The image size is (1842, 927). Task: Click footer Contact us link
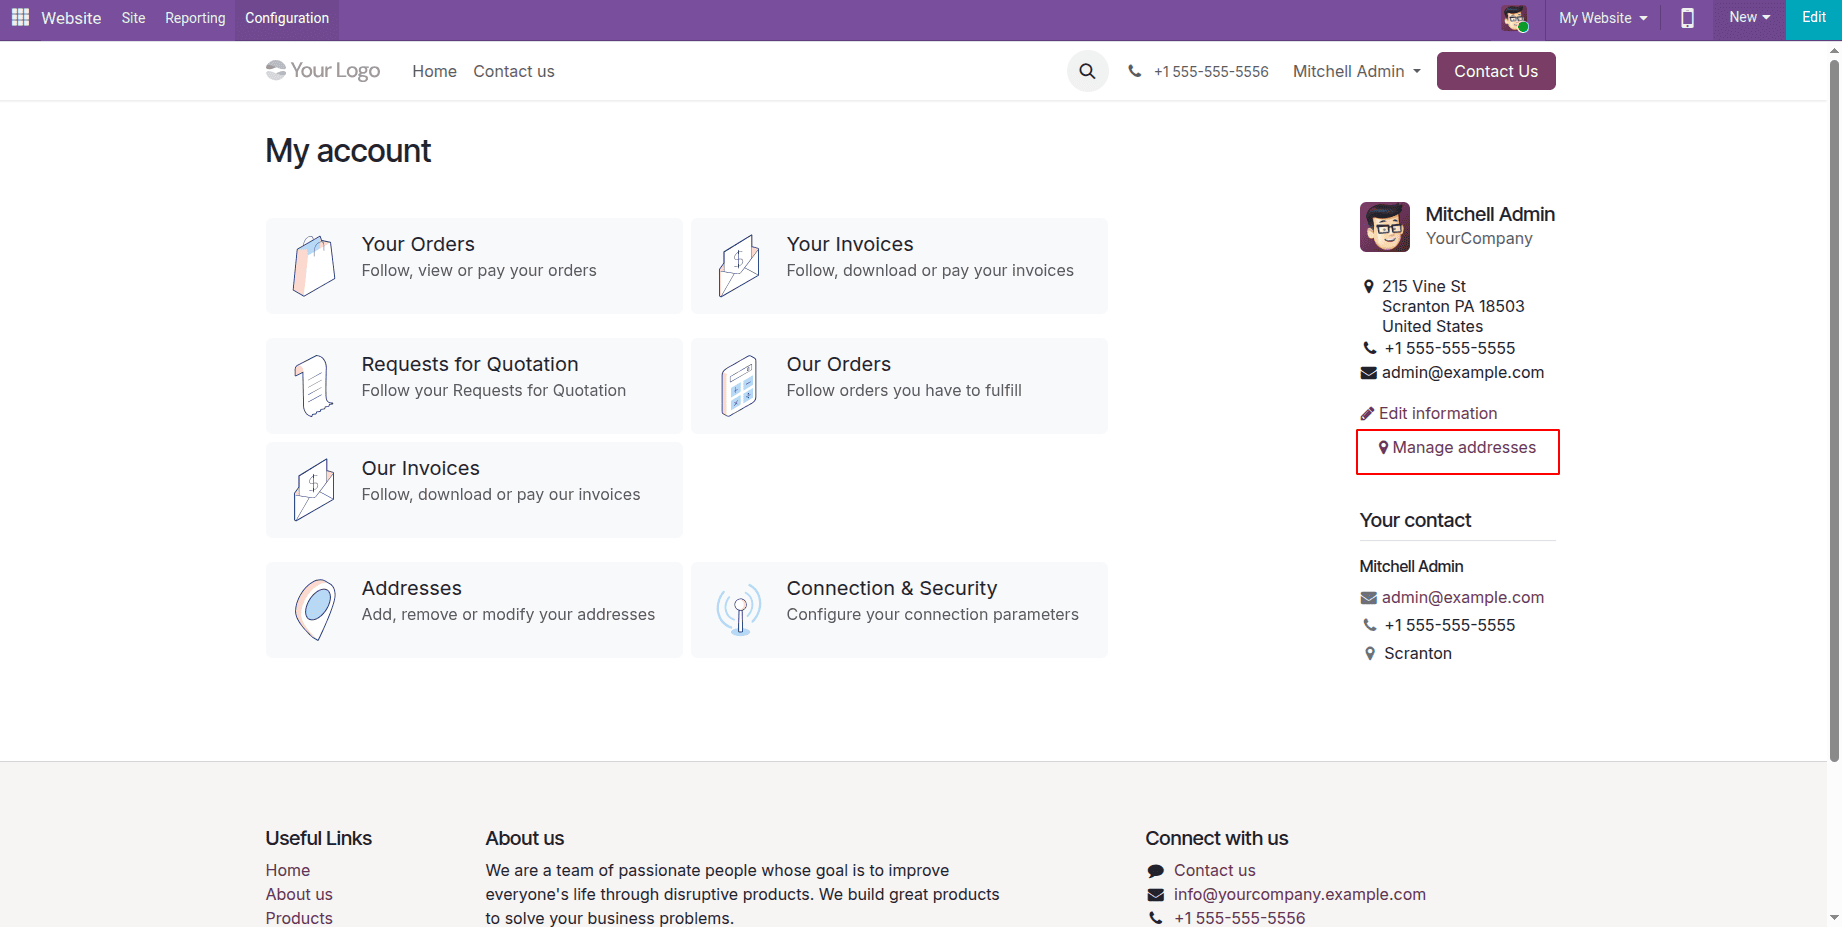[x=1215, y=870]
